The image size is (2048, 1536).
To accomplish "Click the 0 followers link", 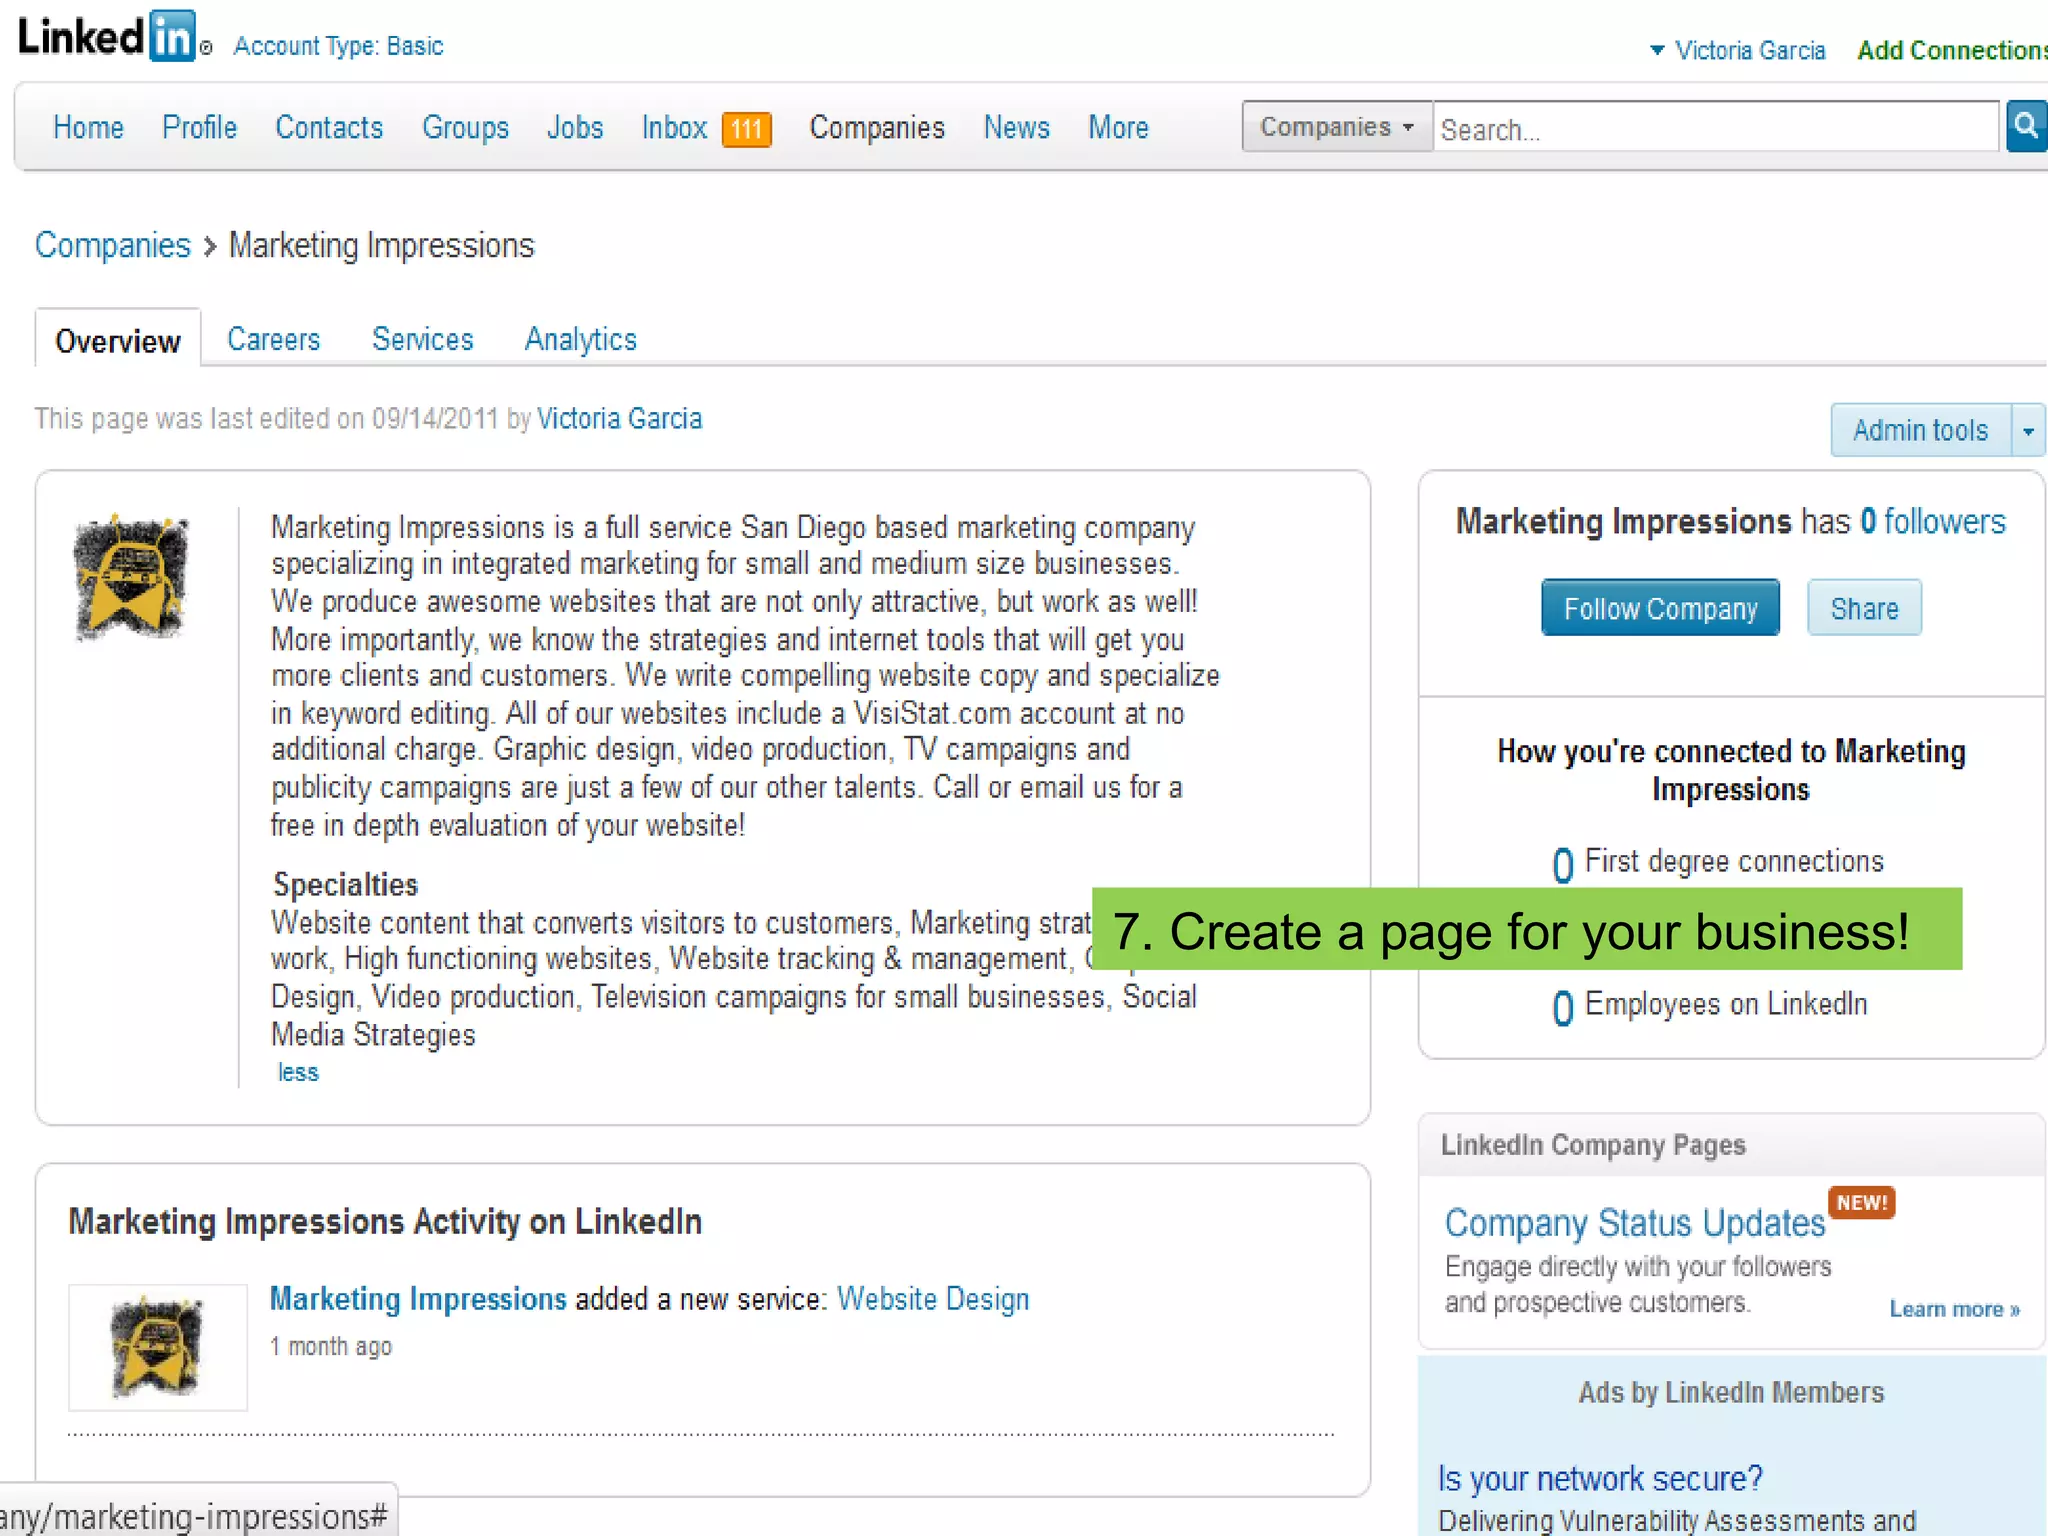I will click(x=1933, y=521).
